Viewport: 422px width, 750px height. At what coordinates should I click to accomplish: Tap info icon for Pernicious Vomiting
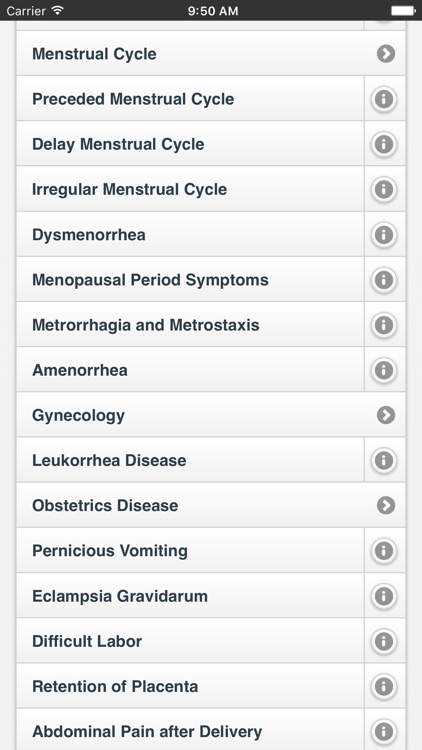click(384, 551)
